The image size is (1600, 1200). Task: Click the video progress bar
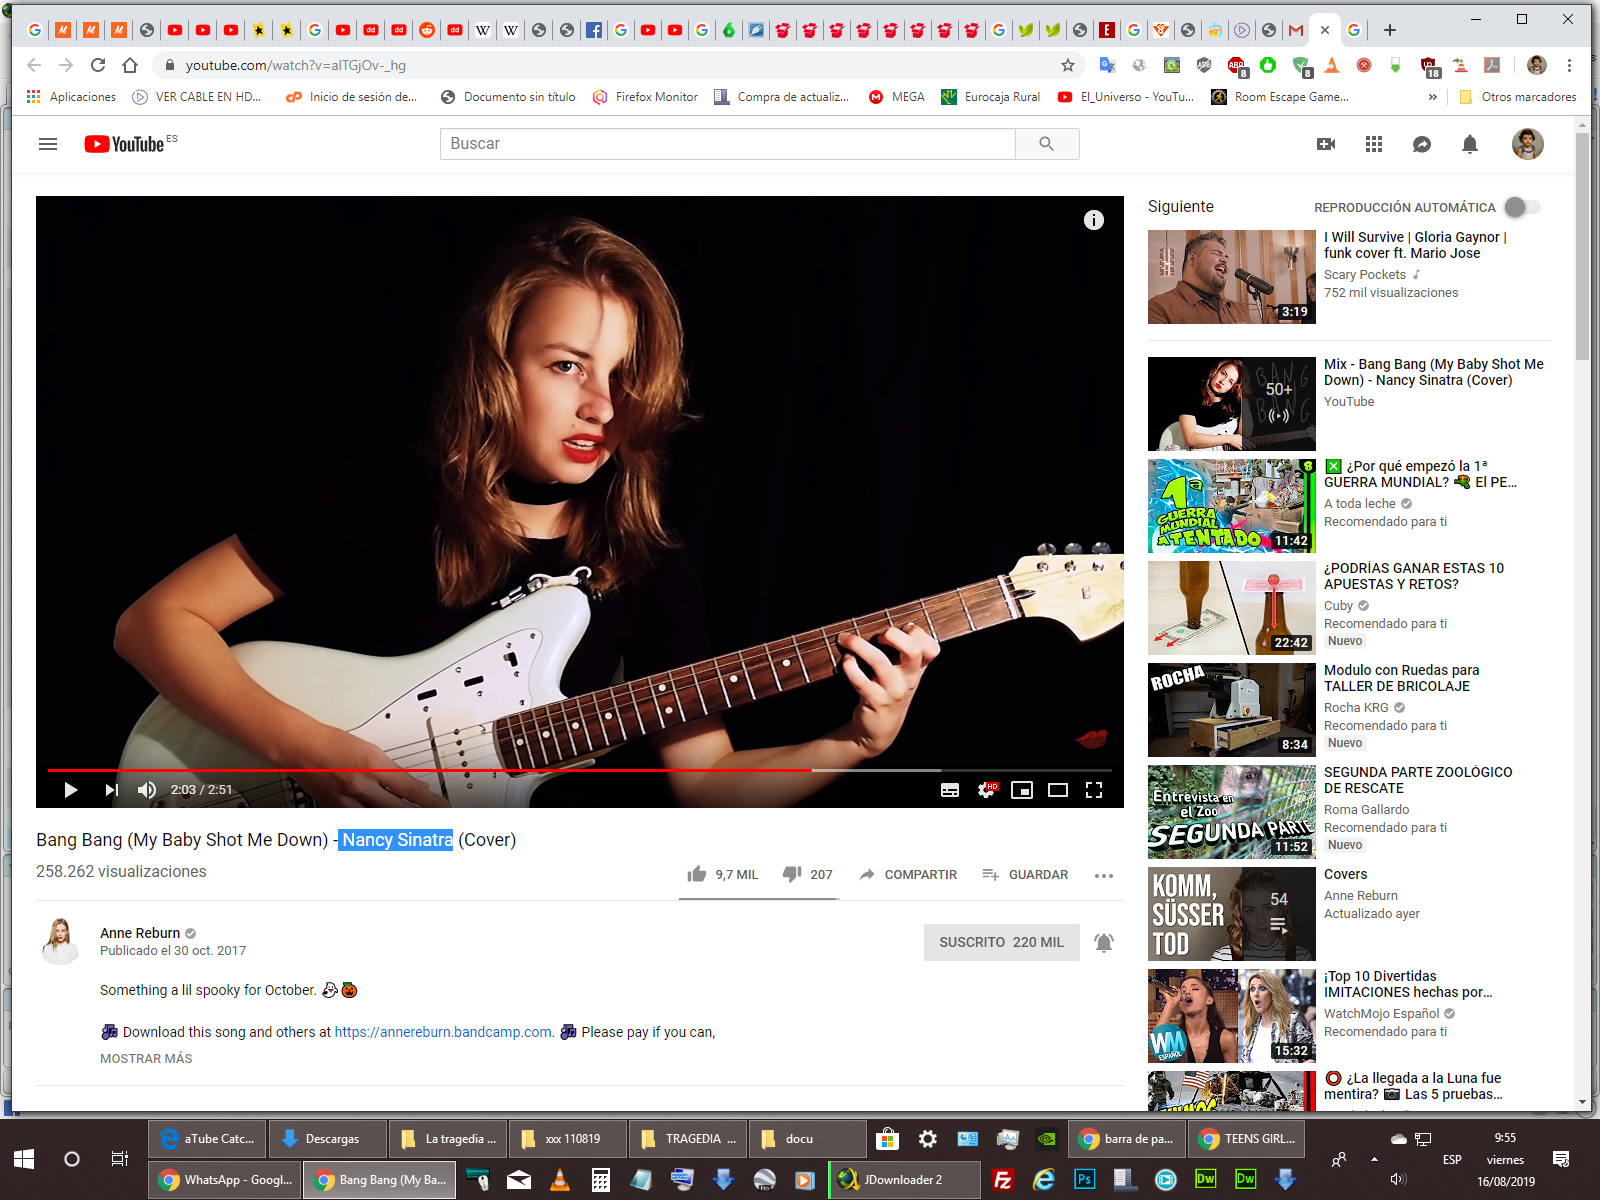pyautogui.click(x=600, y=770)
